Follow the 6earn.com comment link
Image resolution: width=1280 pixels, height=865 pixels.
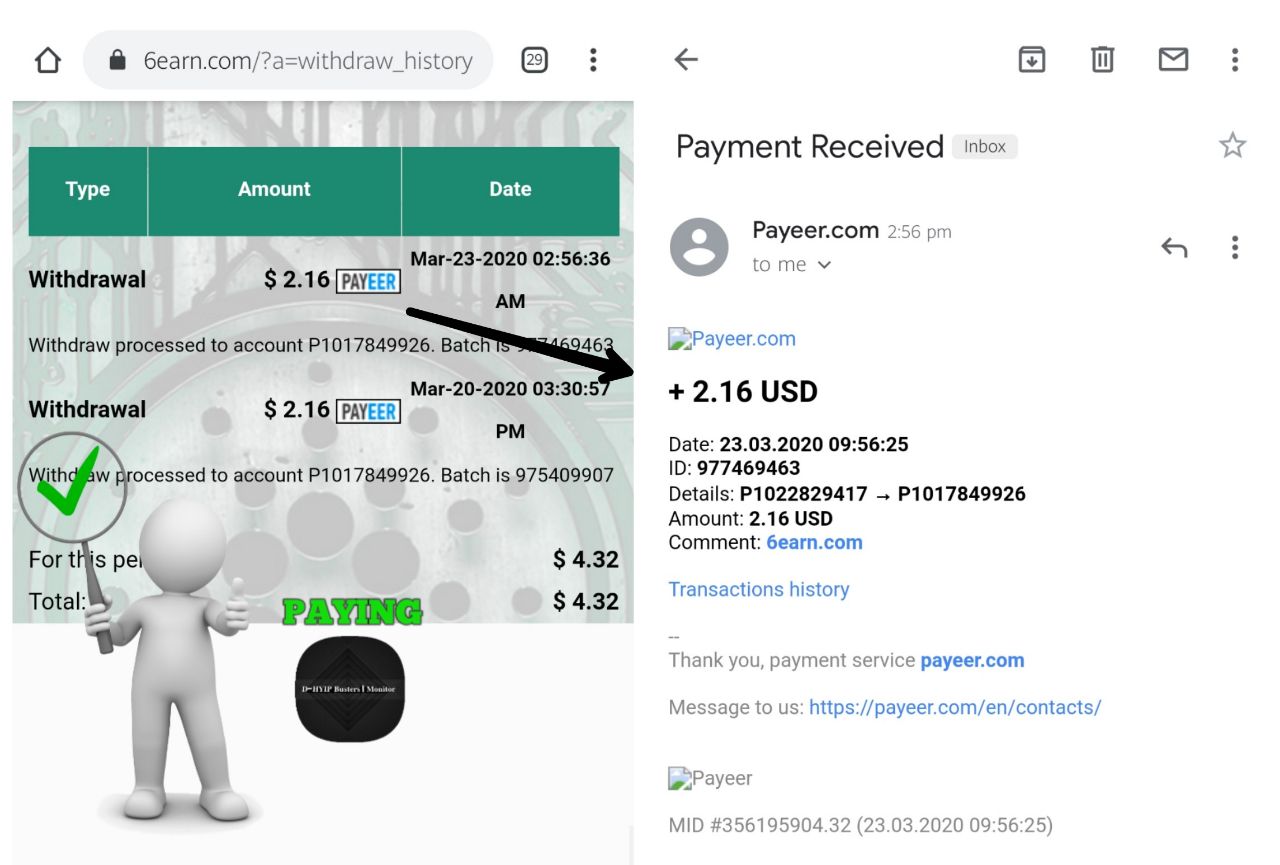click(x=814, y=543)
